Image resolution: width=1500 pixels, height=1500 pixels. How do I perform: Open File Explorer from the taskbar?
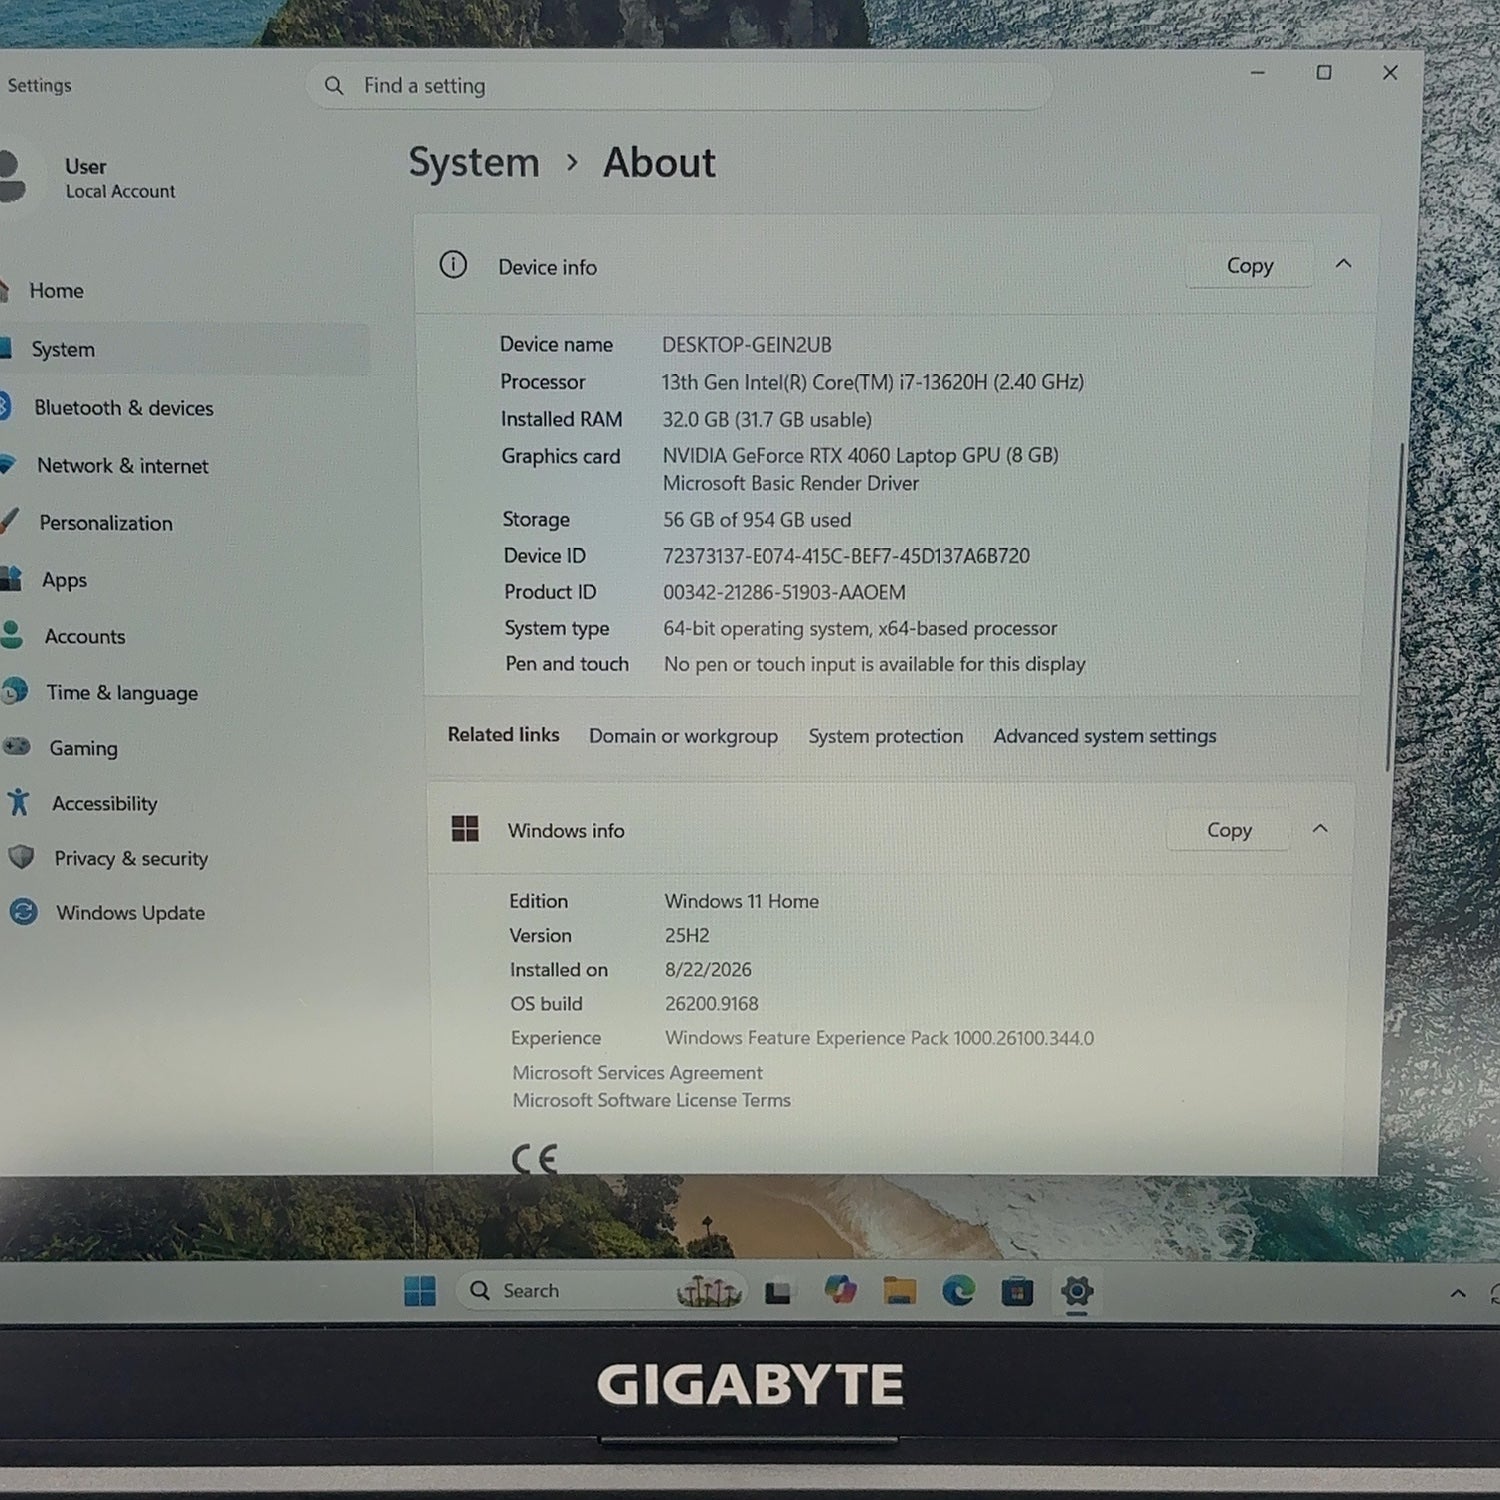click(x=899, y=1291)
